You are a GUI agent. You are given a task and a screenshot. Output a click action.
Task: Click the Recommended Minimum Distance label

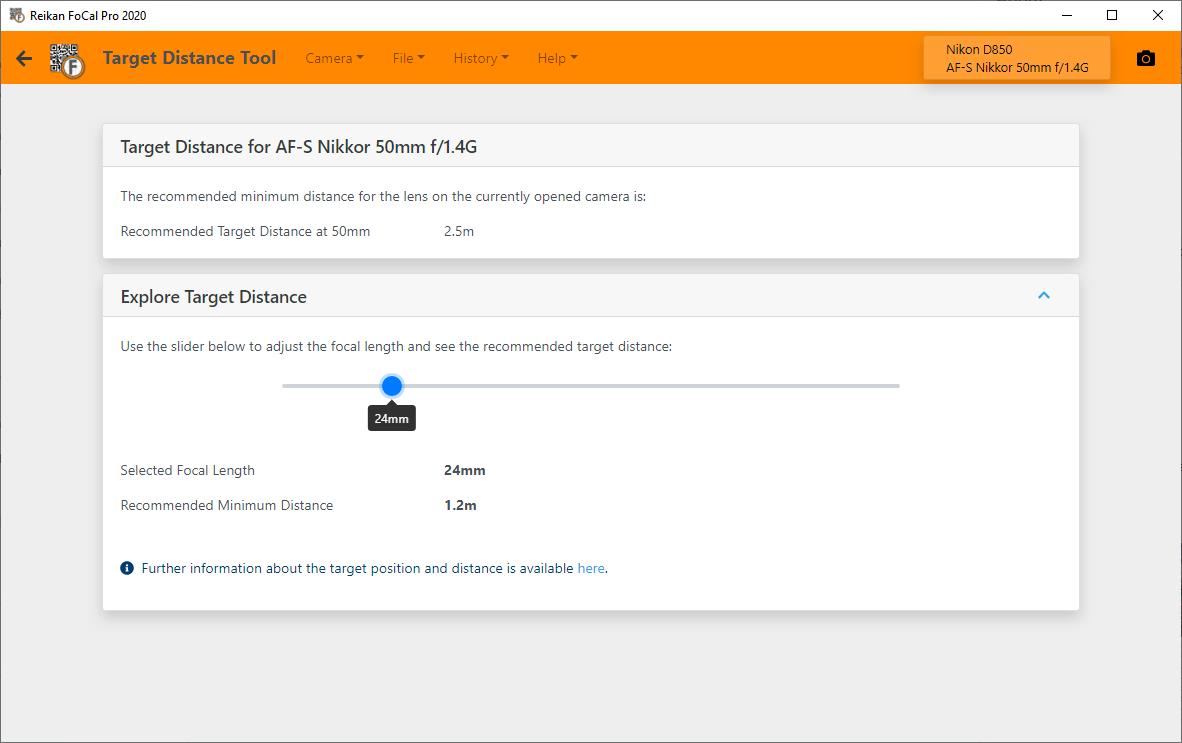[x=227, y=505]
